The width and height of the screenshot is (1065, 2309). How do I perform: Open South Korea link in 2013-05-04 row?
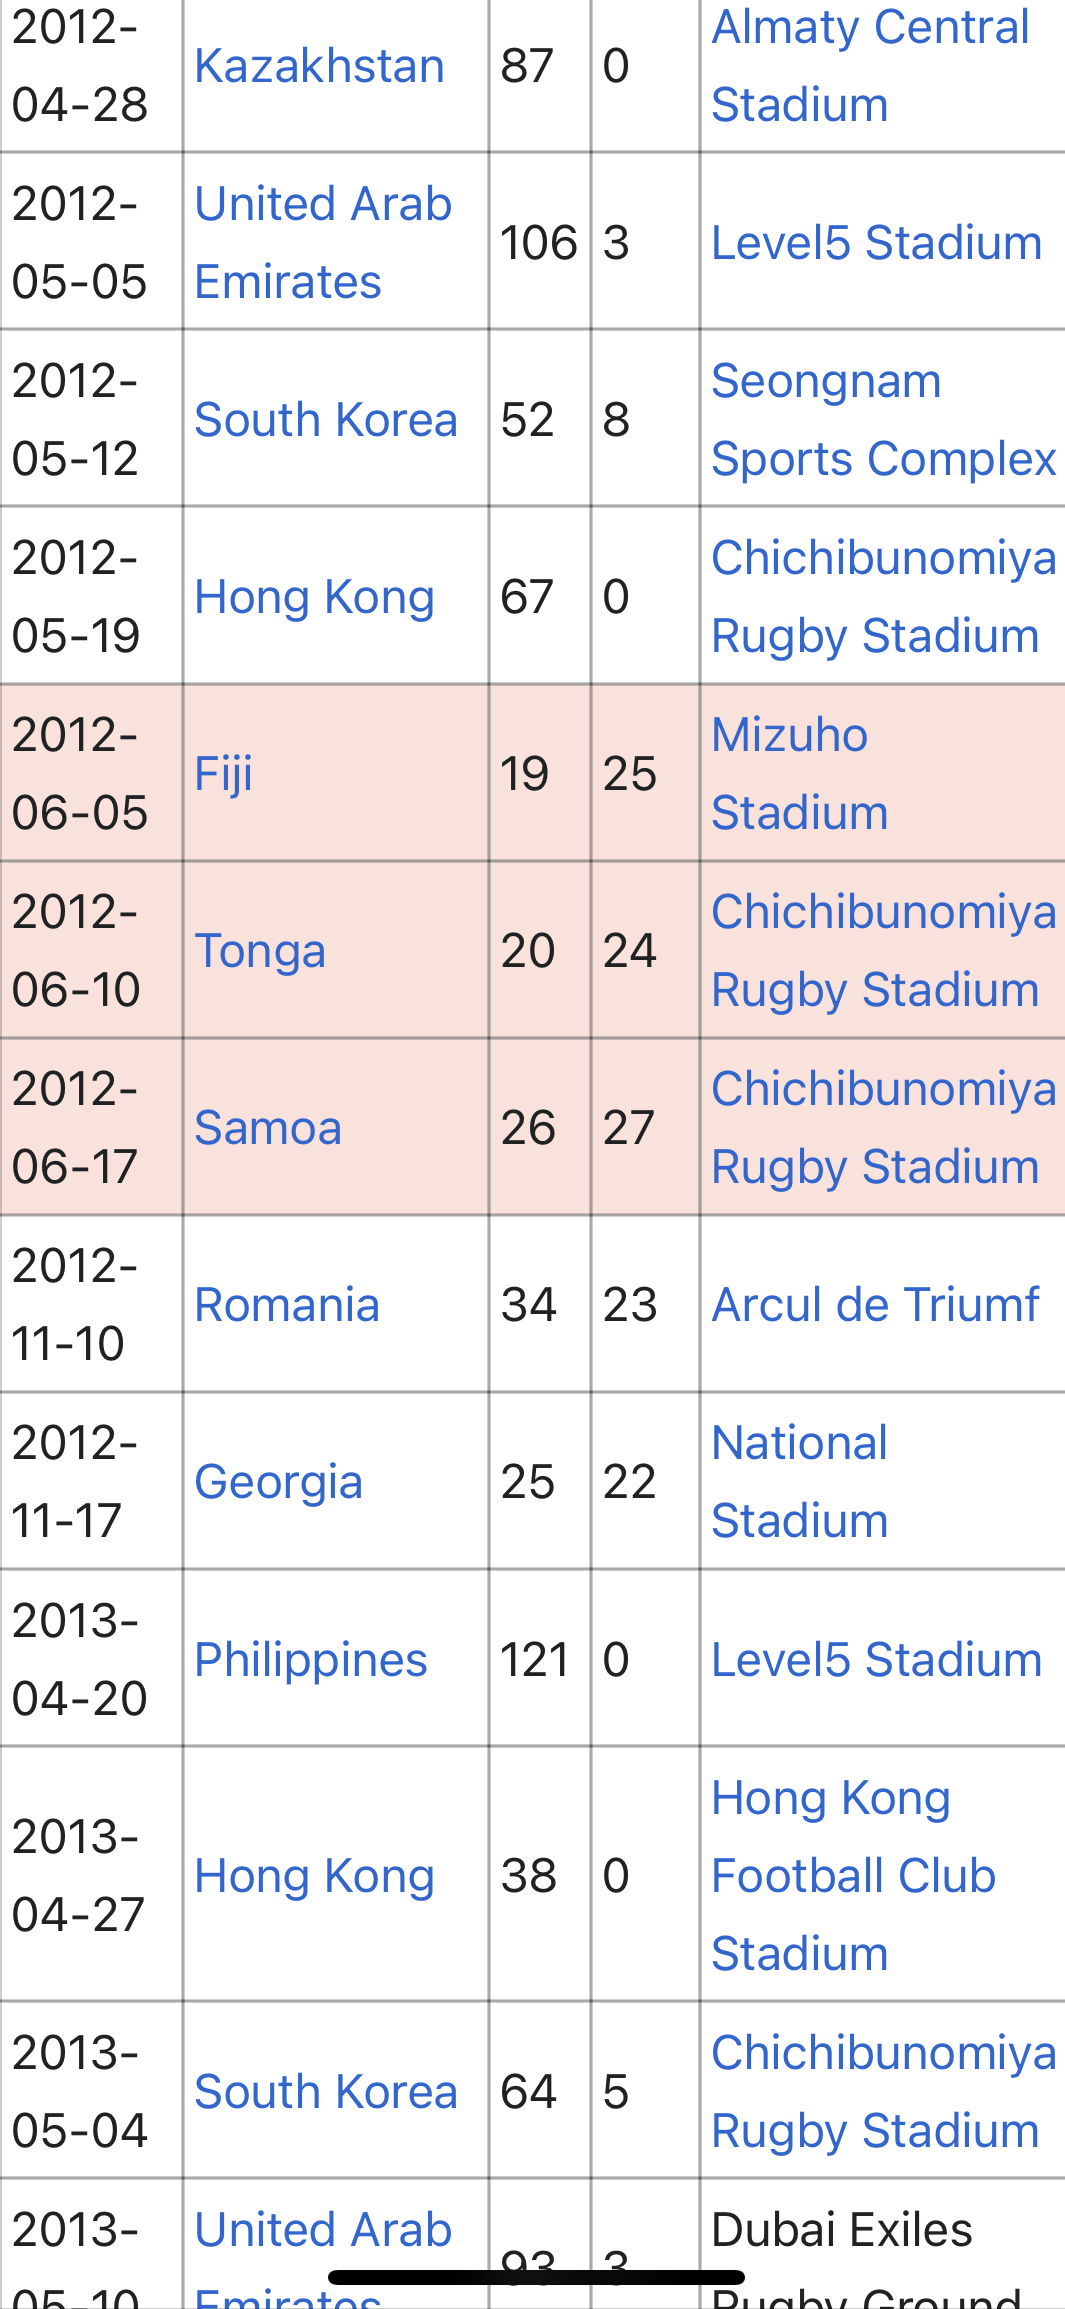coord(326,2092)
